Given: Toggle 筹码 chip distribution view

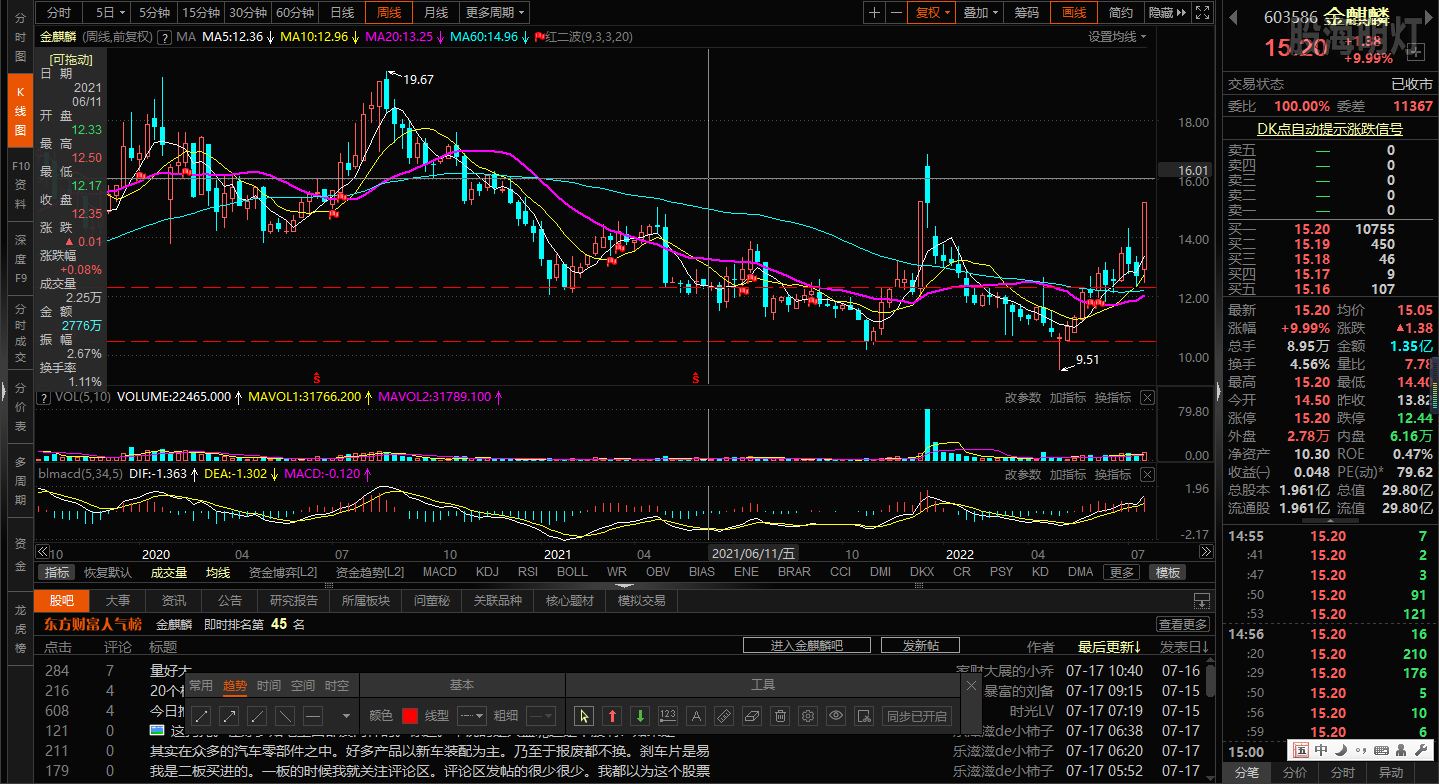Looking at the screenshot, I should tap(1027, 12).
